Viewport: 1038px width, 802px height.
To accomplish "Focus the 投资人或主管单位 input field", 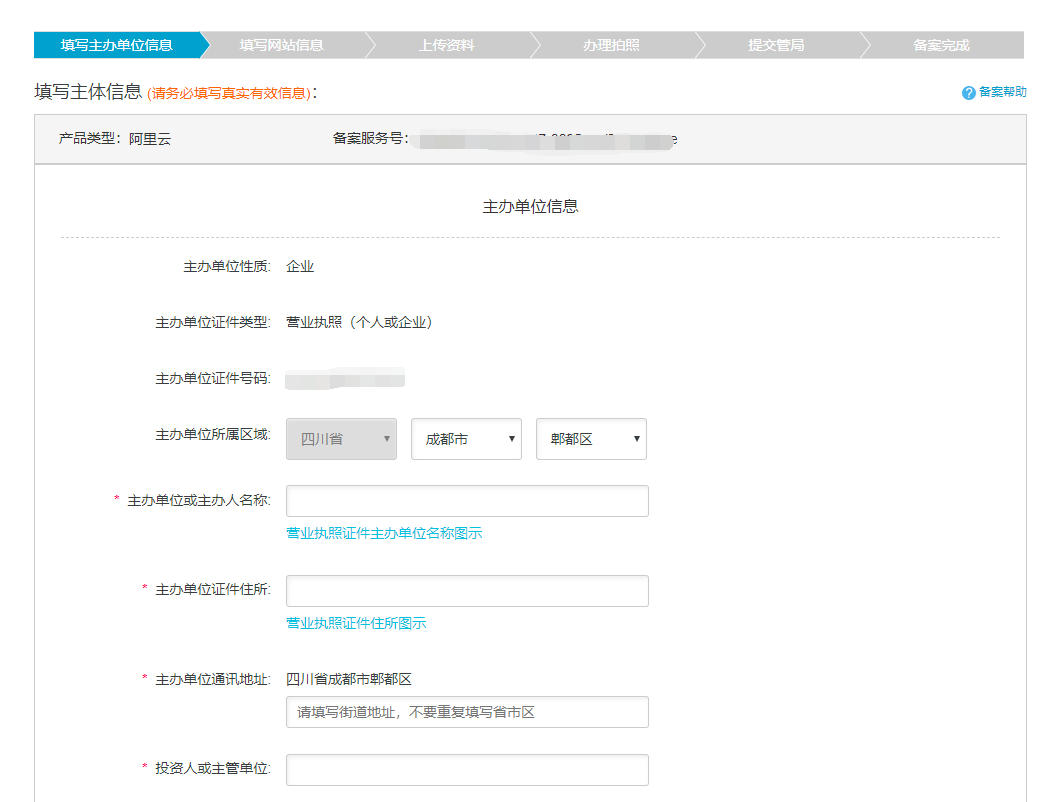I will [467, 770].
